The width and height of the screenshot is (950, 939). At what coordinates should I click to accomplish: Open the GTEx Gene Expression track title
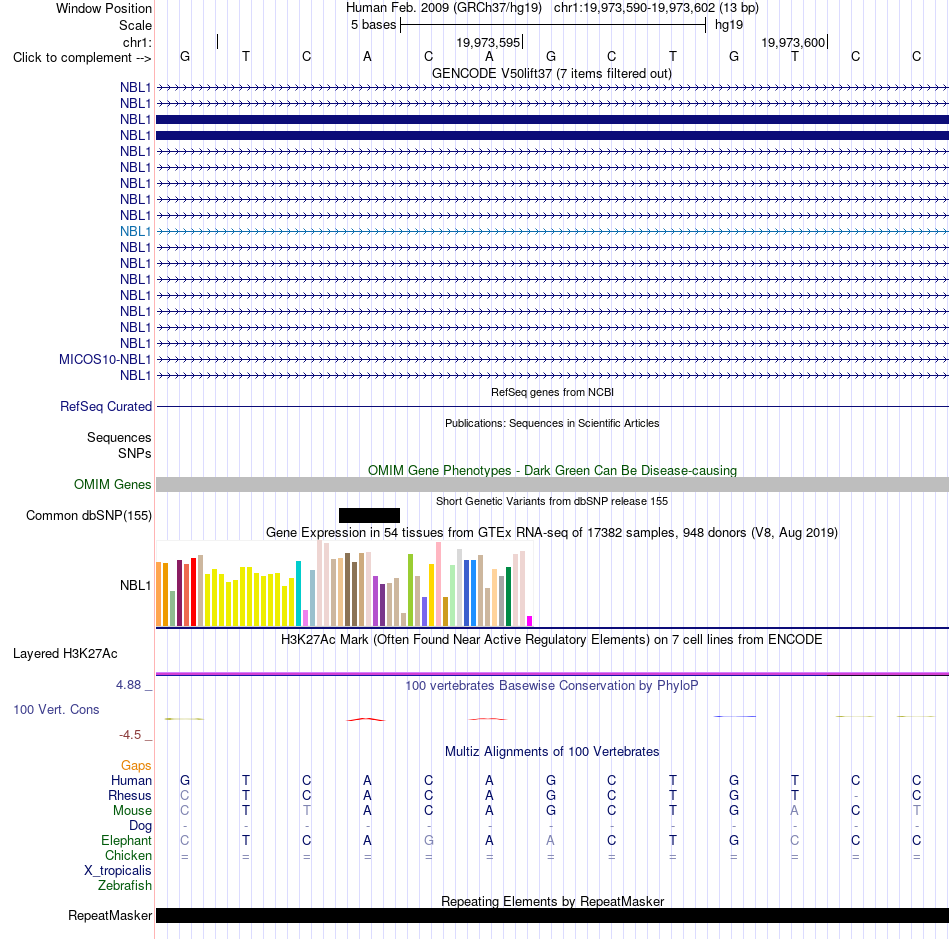[x=552, y=533]
